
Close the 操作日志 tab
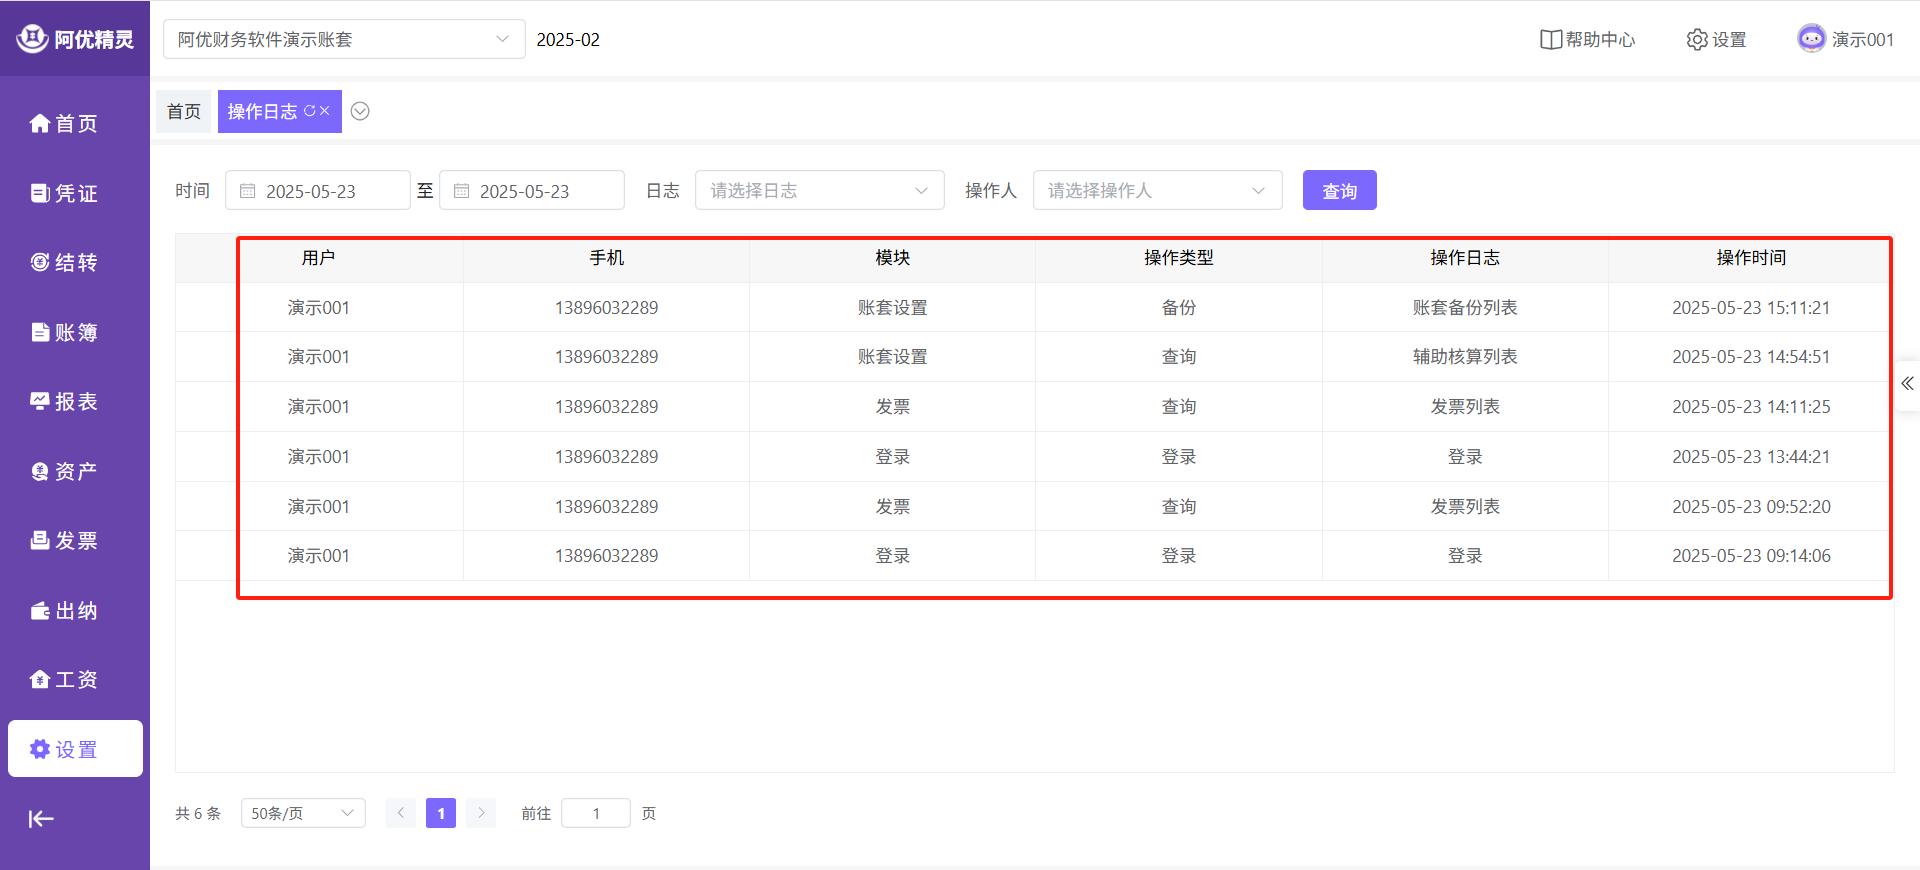325,111
